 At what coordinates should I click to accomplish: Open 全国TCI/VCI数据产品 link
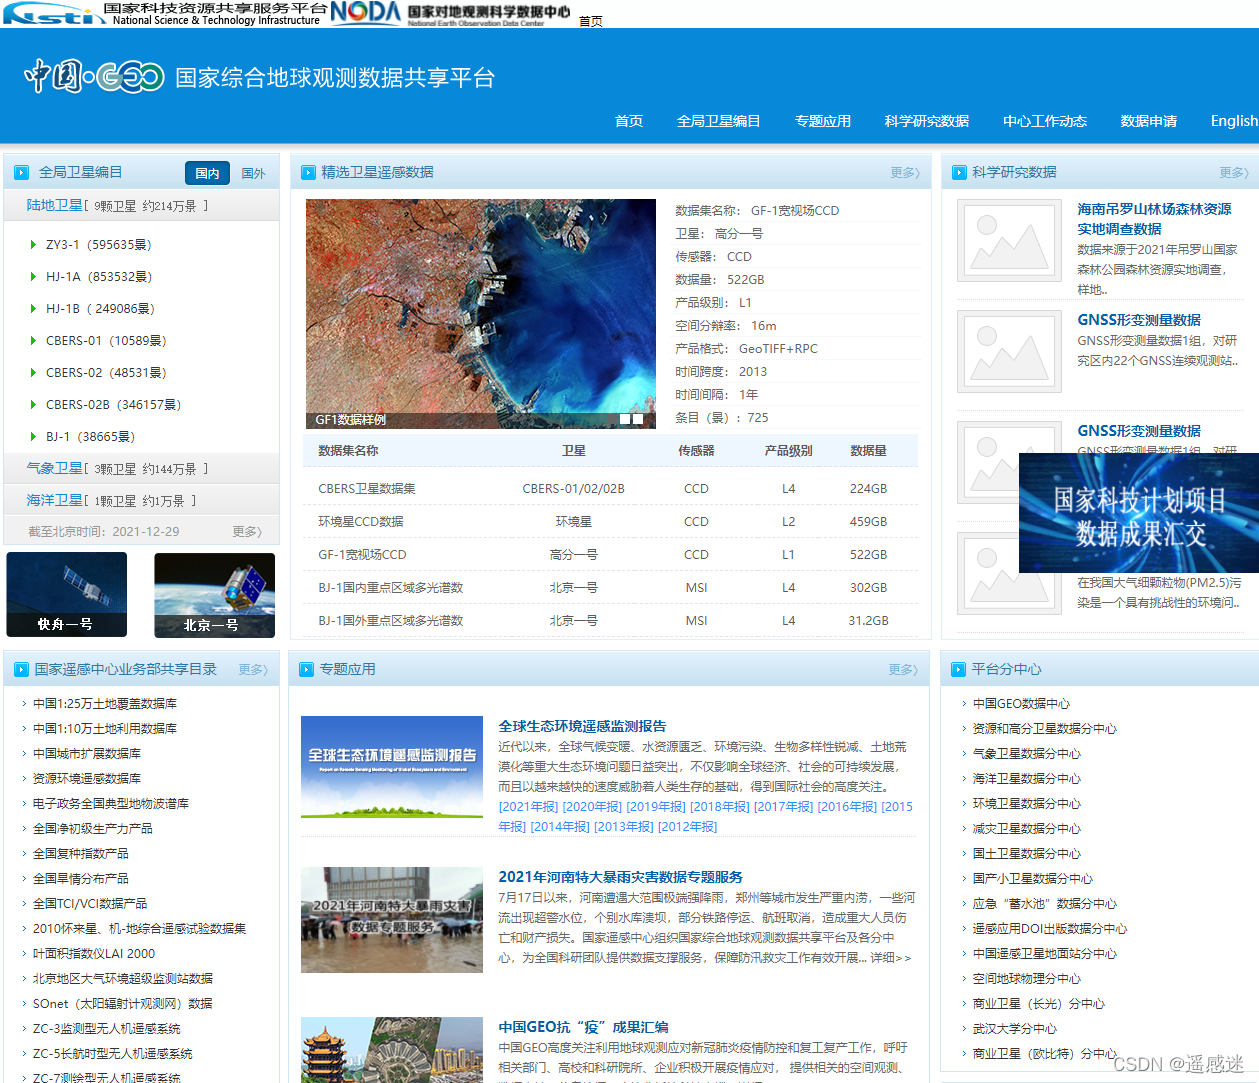[x=90, y=904]
